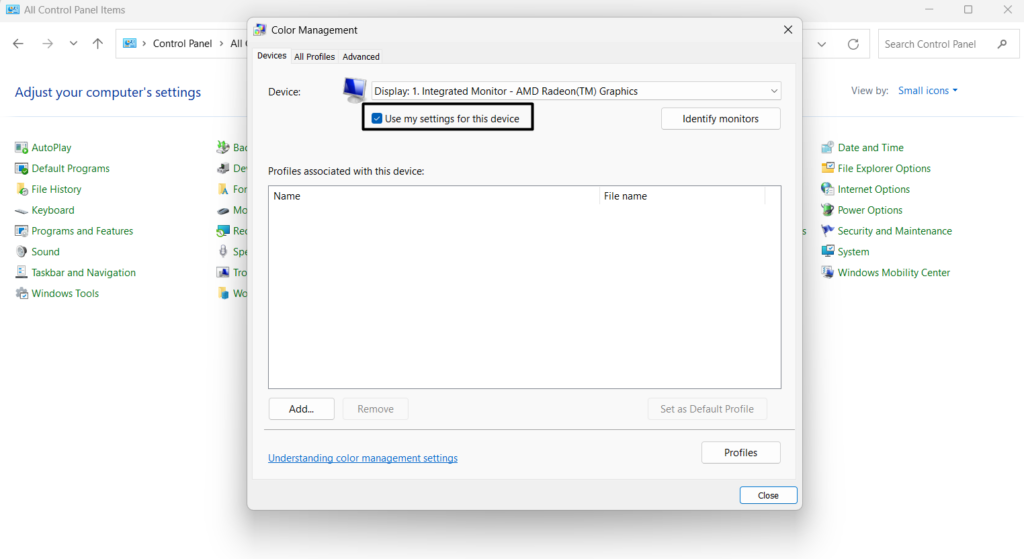The height and width of the screenshot is (559, 1024).
Task: Sort profiles by Name column header
Action: (434, 196)
